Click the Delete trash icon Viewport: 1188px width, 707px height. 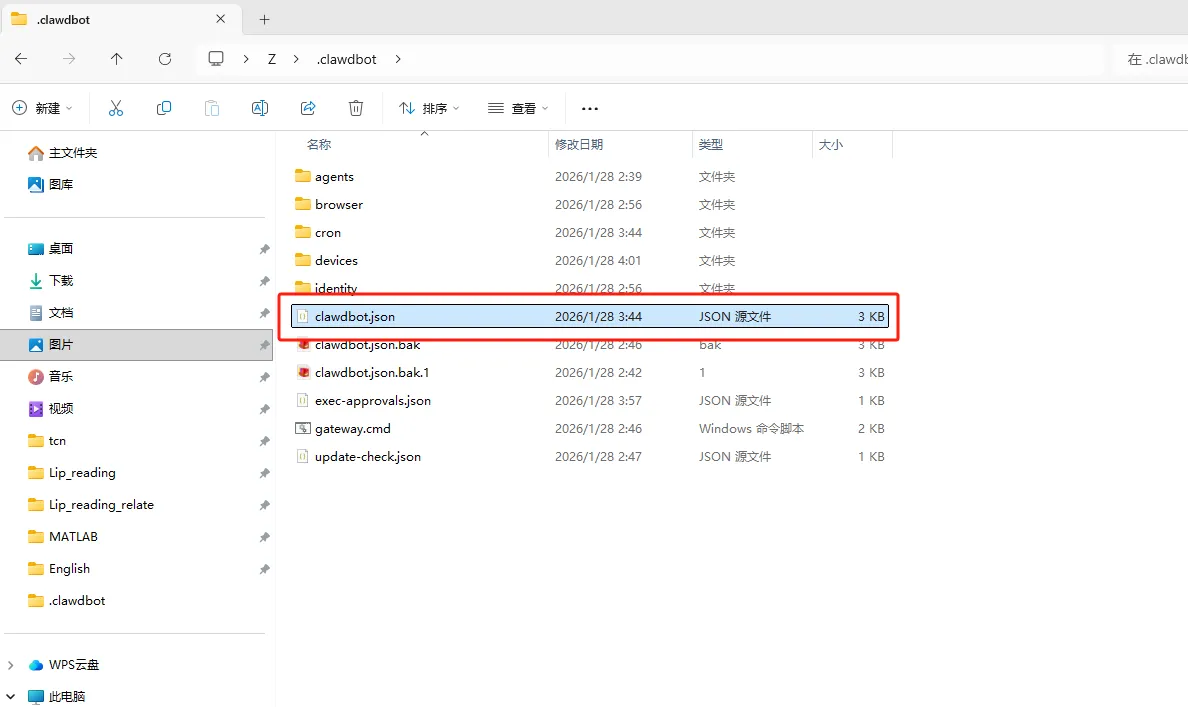[356, 108]
